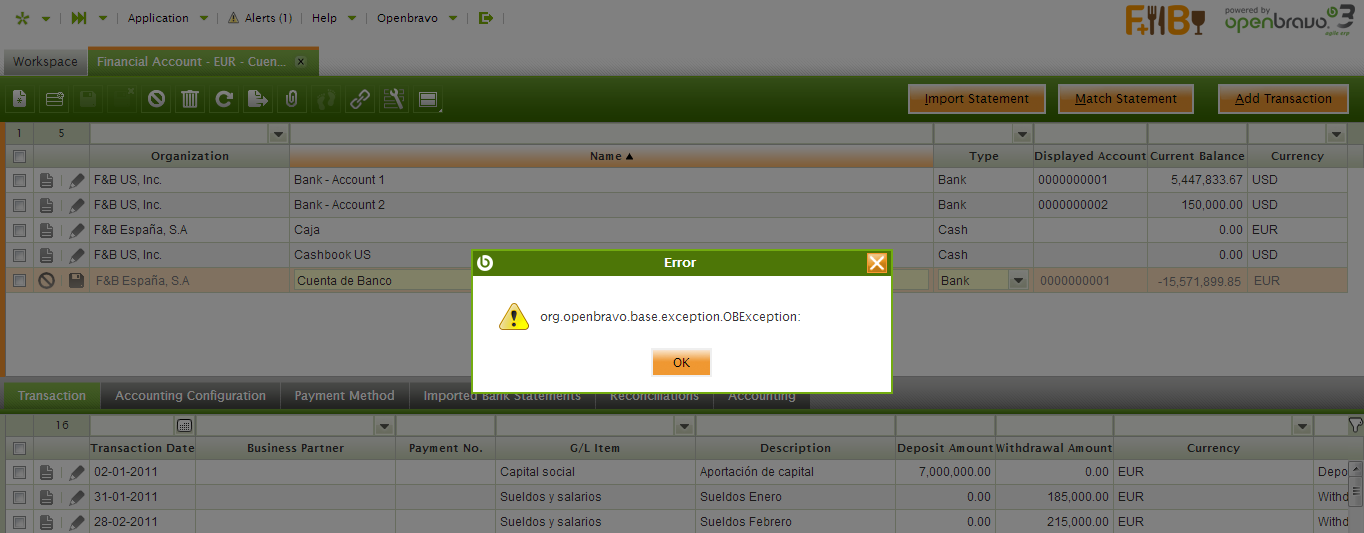The image size is (1364, 533).
Task: Click the Audit Trail footprints icon
Action: tap(326, 99)
